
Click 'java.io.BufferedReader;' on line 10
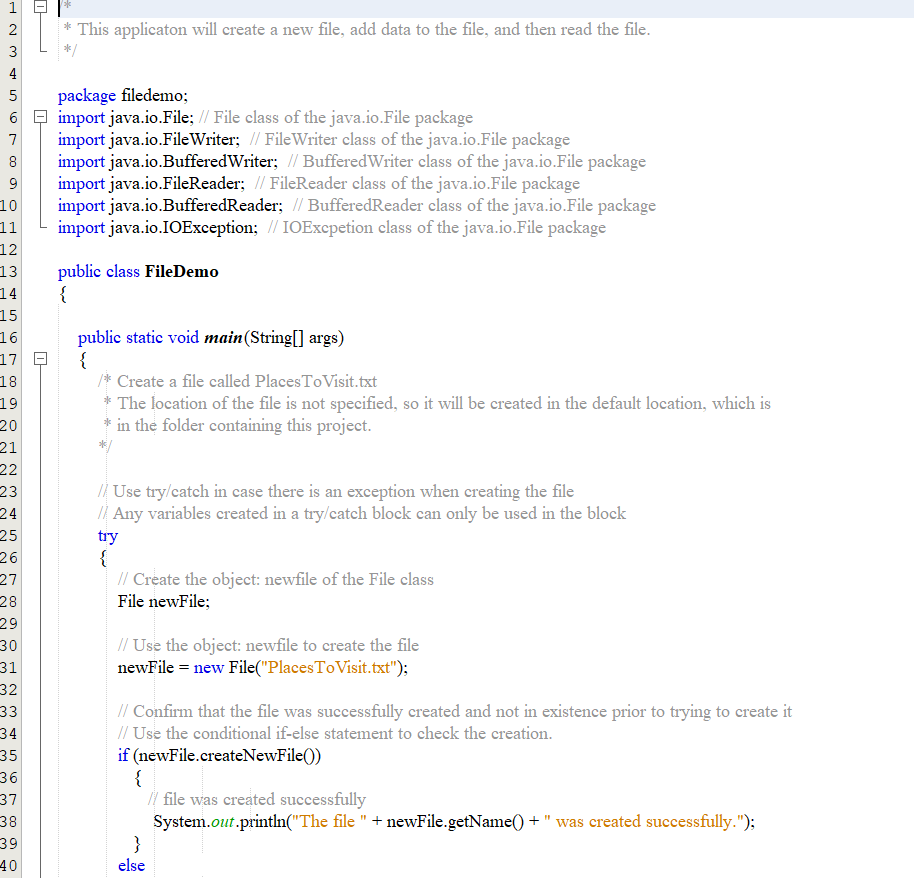point(196,206)
